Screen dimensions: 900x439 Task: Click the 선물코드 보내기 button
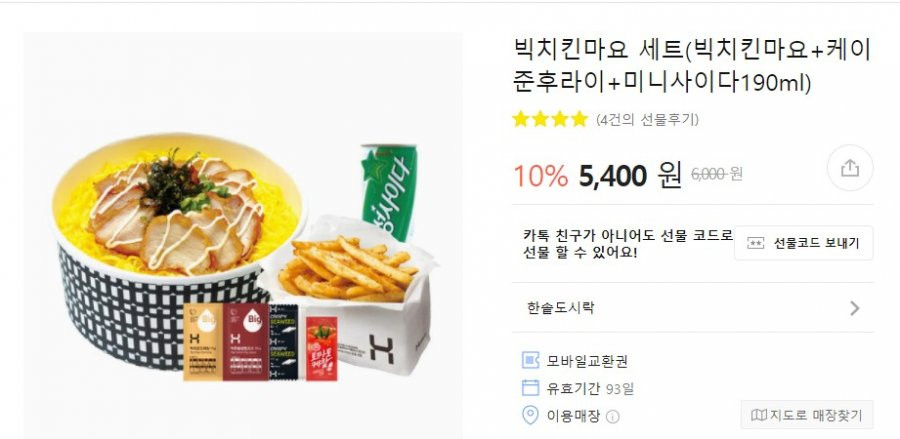(x=804, y=243)
